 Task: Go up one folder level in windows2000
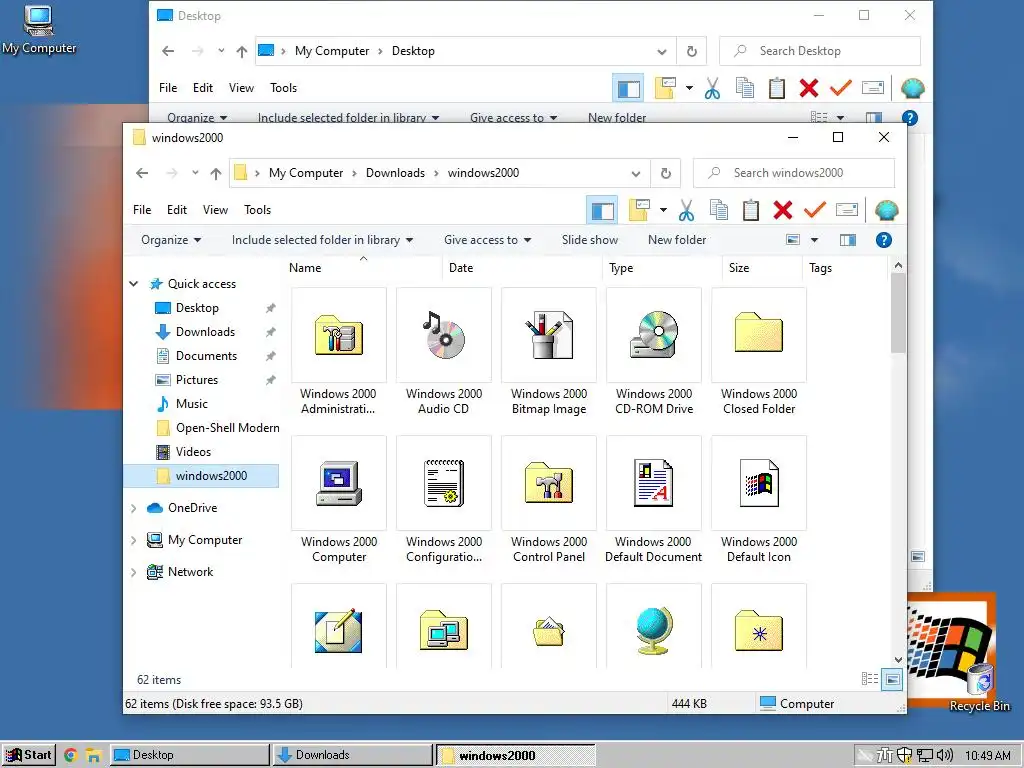[216, 173]
